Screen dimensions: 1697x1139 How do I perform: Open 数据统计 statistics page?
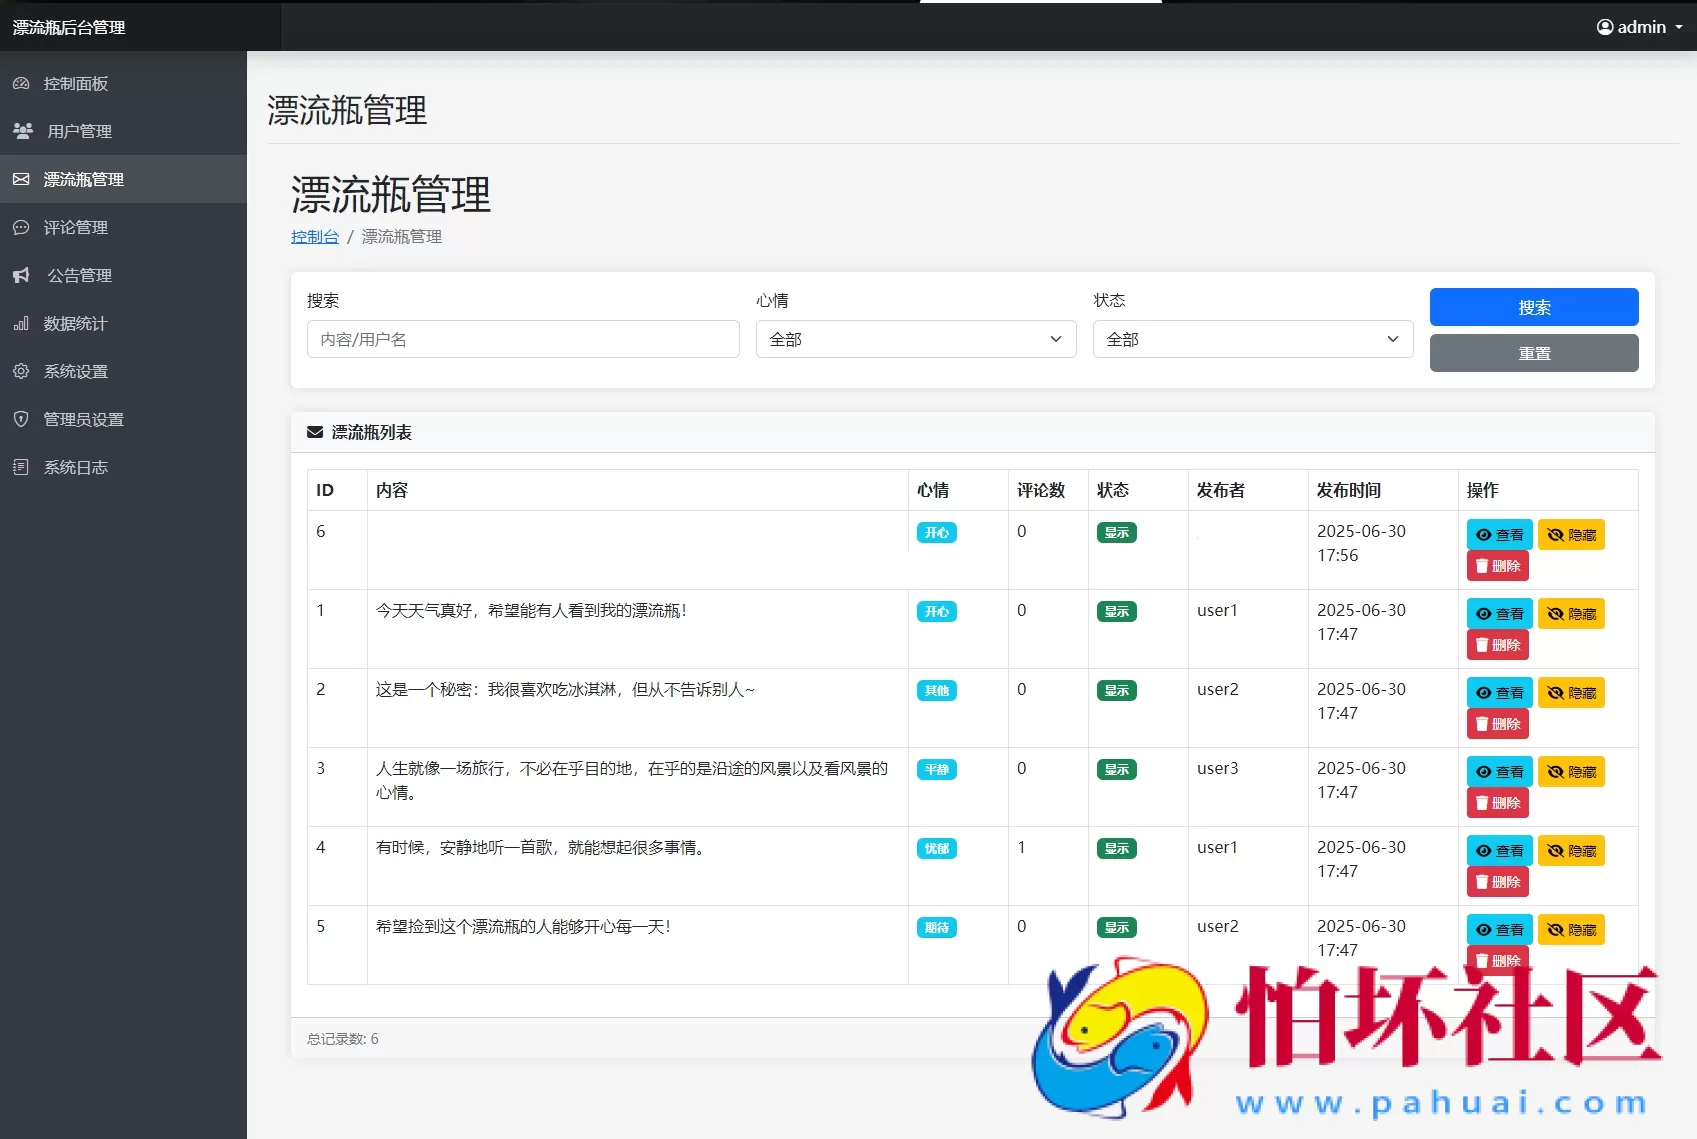point(75,323)
